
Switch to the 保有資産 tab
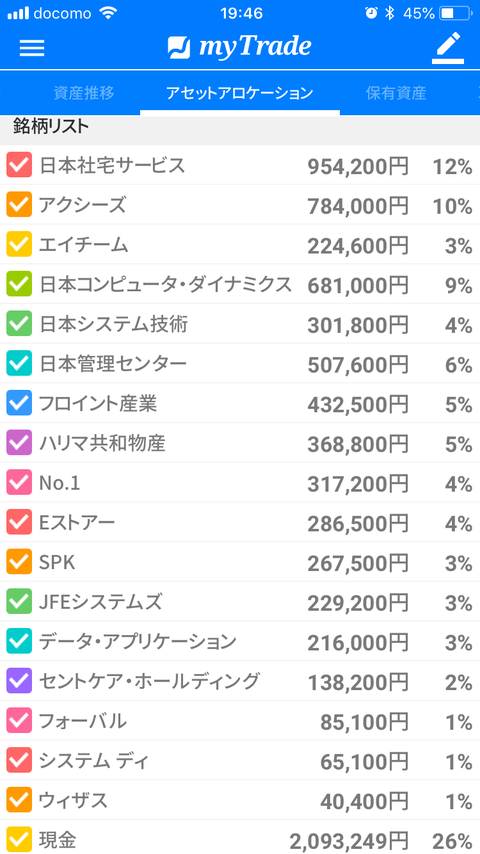pos(396,93)
